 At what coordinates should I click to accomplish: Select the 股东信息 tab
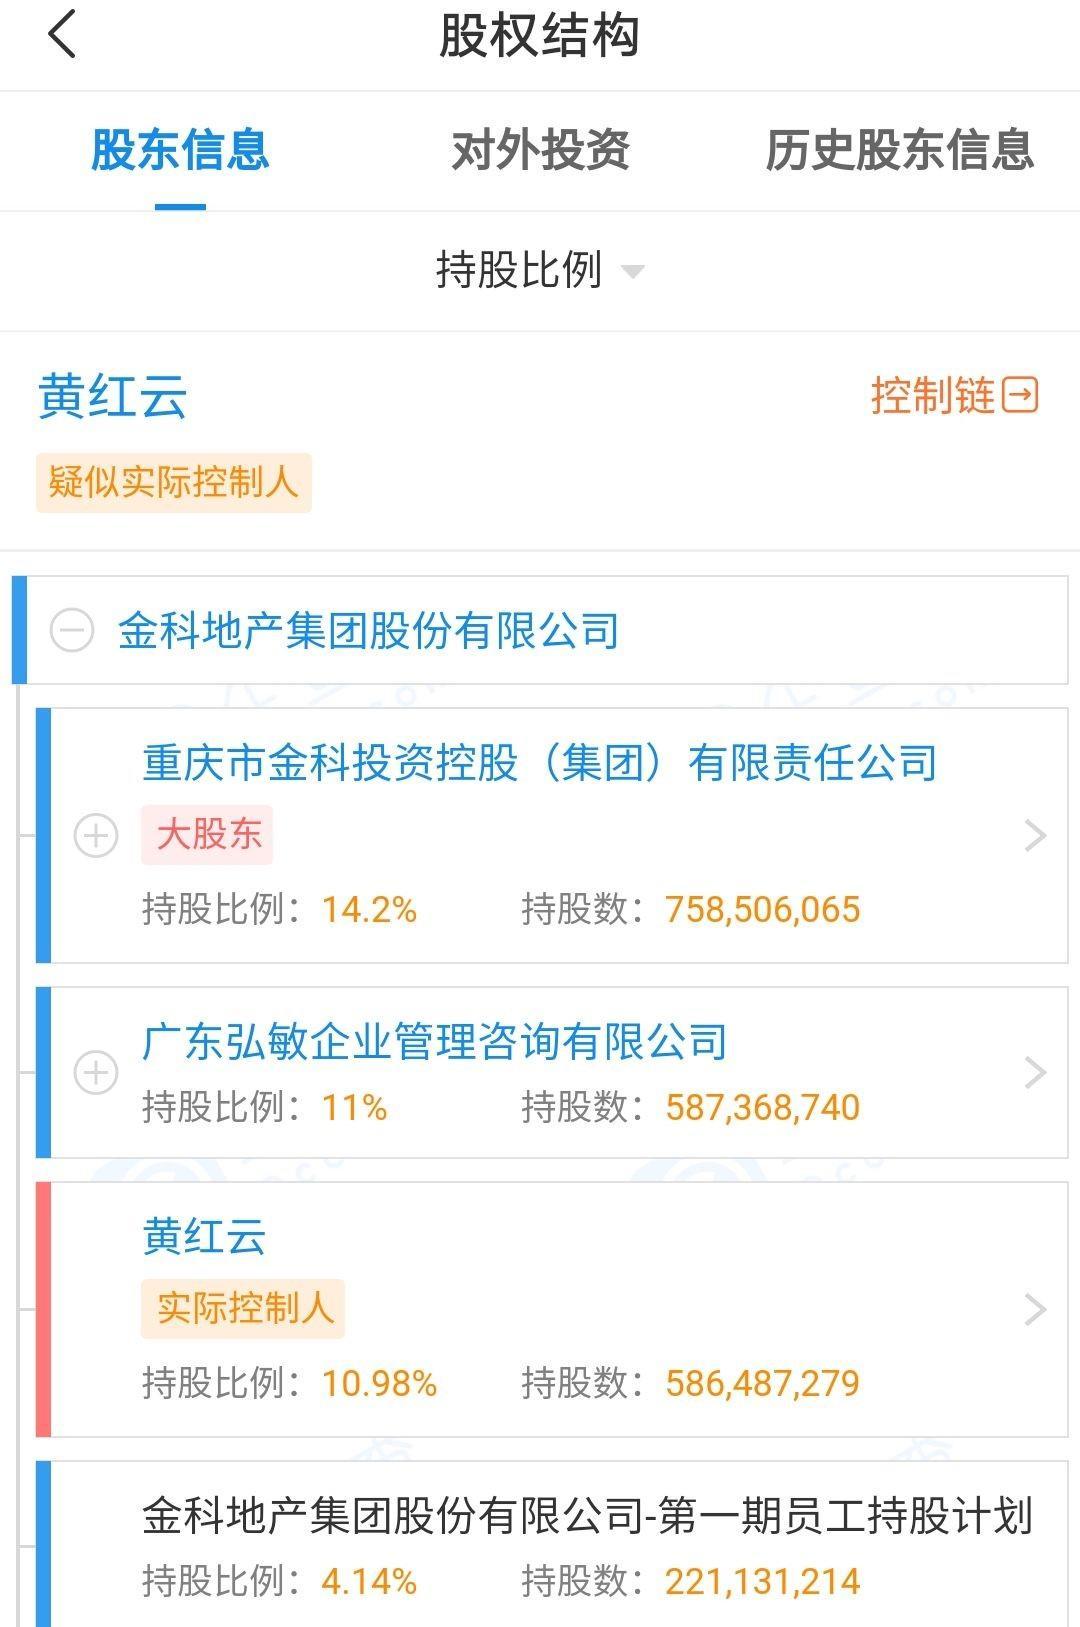pyautogui.click(x=180, y=150)
